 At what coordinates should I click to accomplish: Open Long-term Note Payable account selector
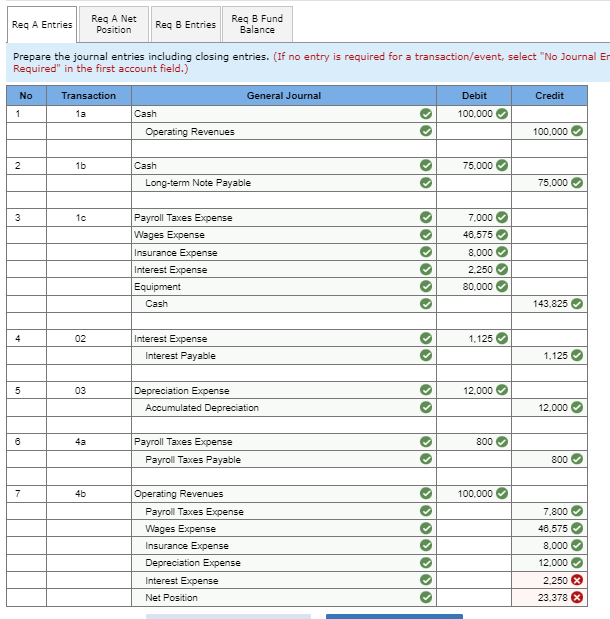click(284, 183)
